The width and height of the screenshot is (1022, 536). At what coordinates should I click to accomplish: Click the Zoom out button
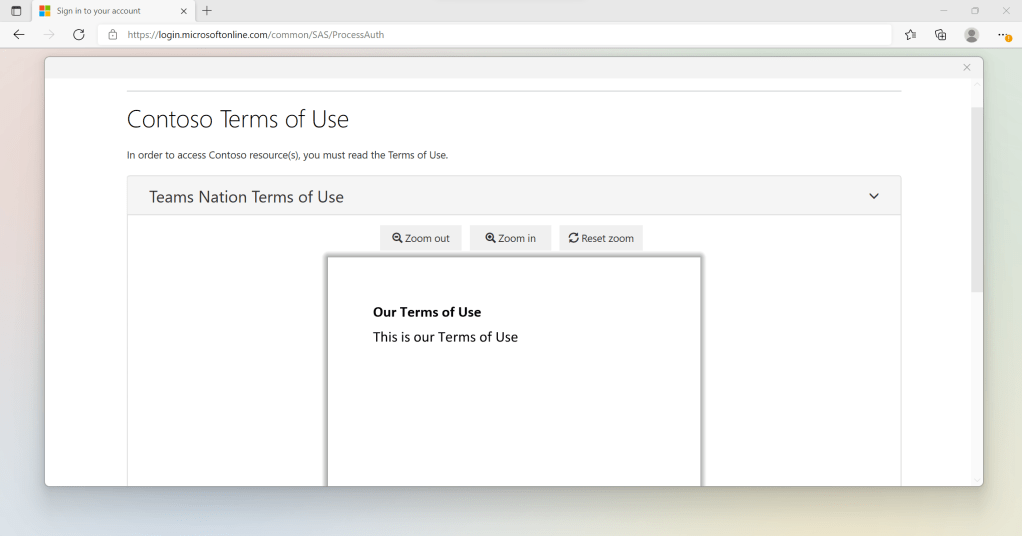click(421, 238)
